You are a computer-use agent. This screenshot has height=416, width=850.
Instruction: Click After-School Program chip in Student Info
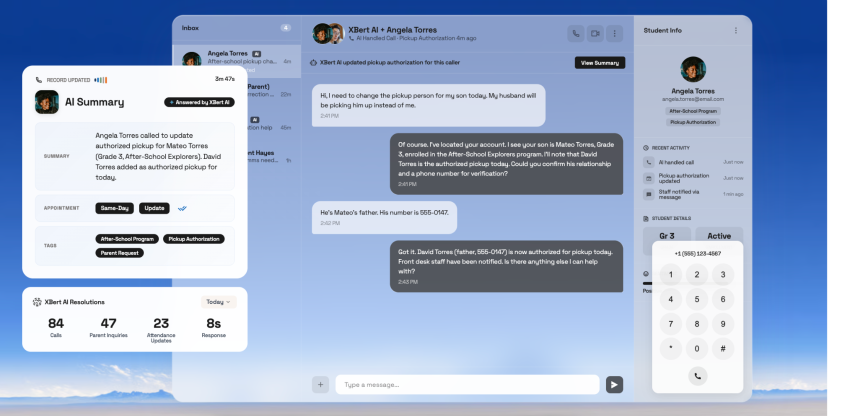[693, 111]
